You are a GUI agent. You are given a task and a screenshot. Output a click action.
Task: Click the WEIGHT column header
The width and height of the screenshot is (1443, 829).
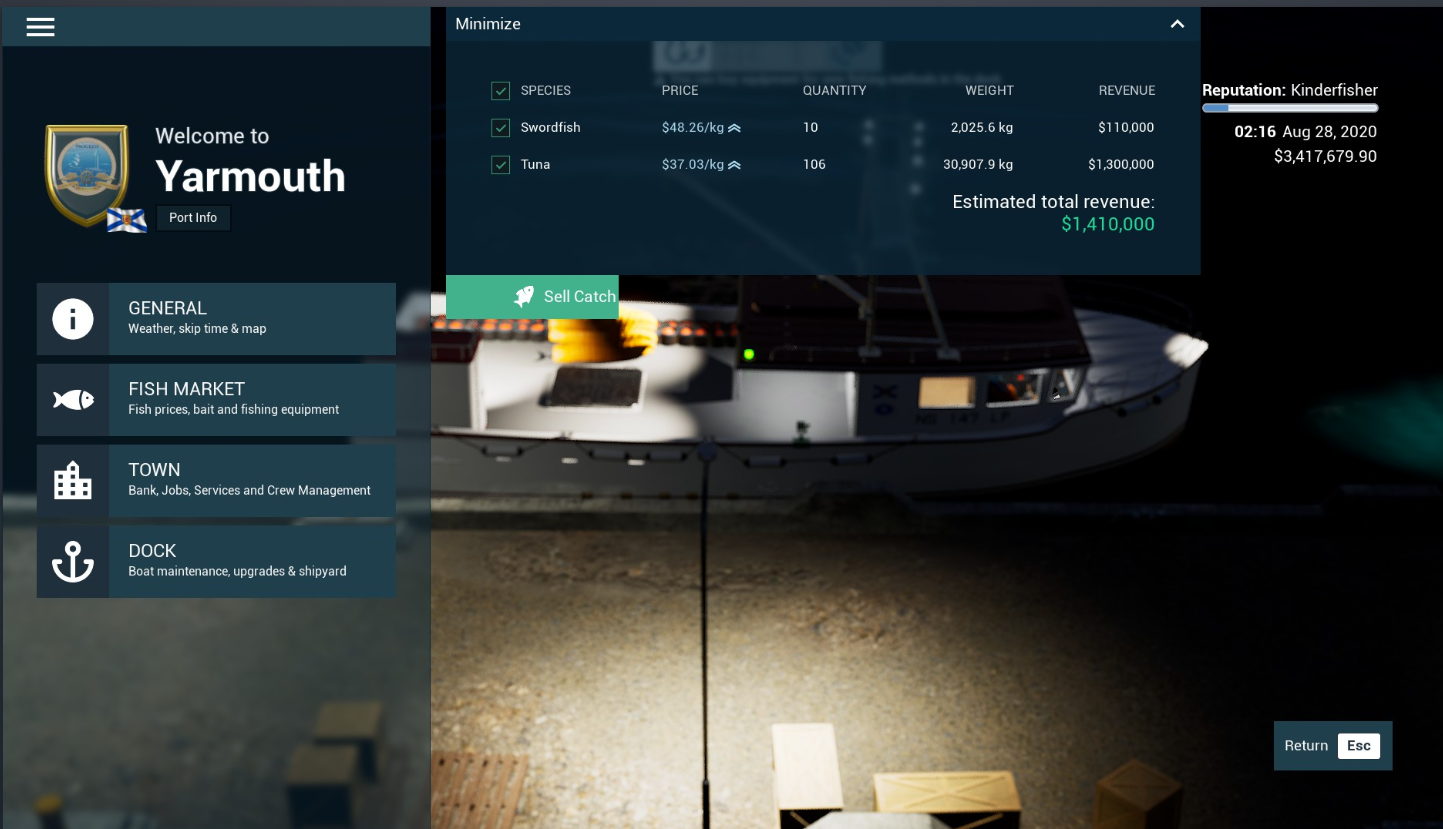[989, 91]
